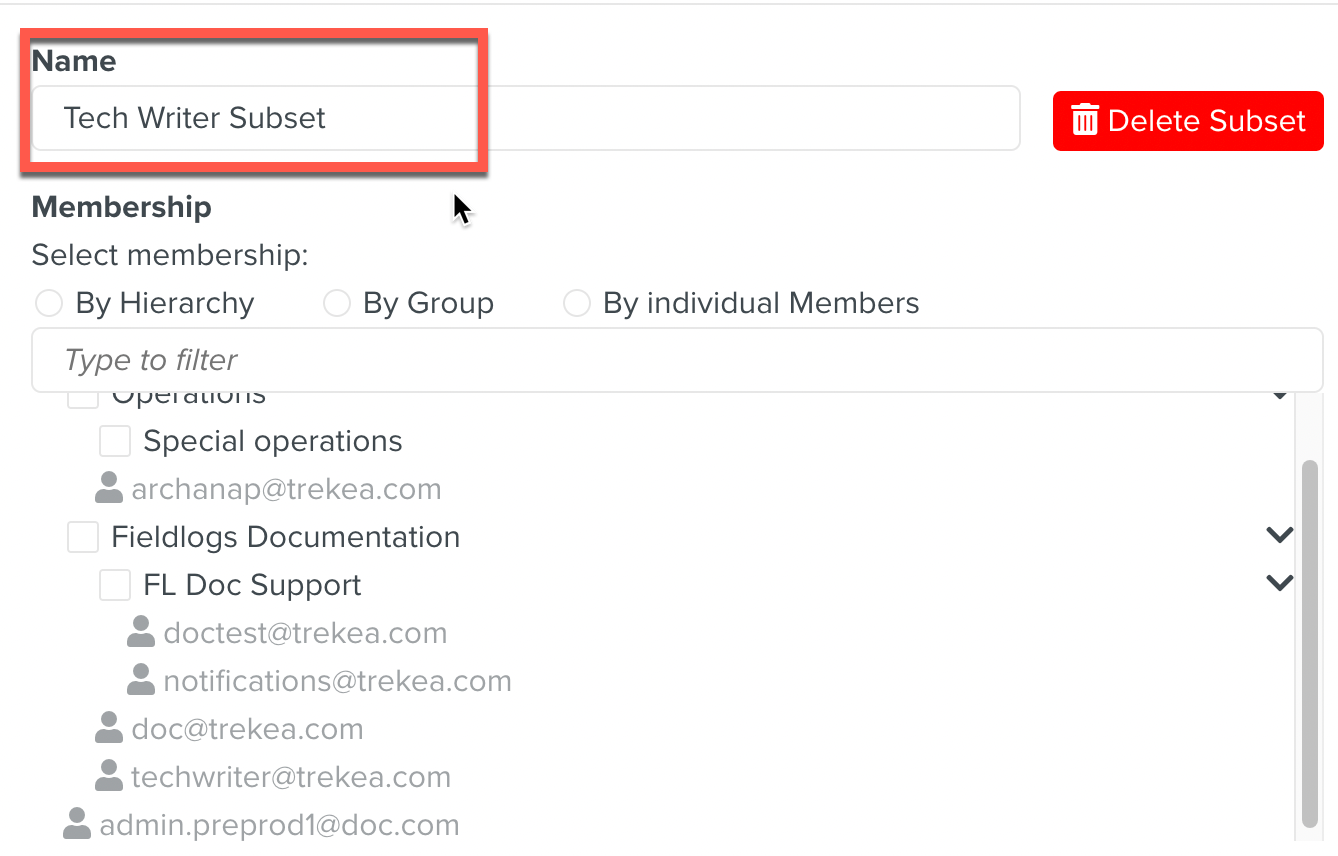Screen dimensions: 1338x856
Task: Click the Delete Subset button
Action: [1188, 121]
